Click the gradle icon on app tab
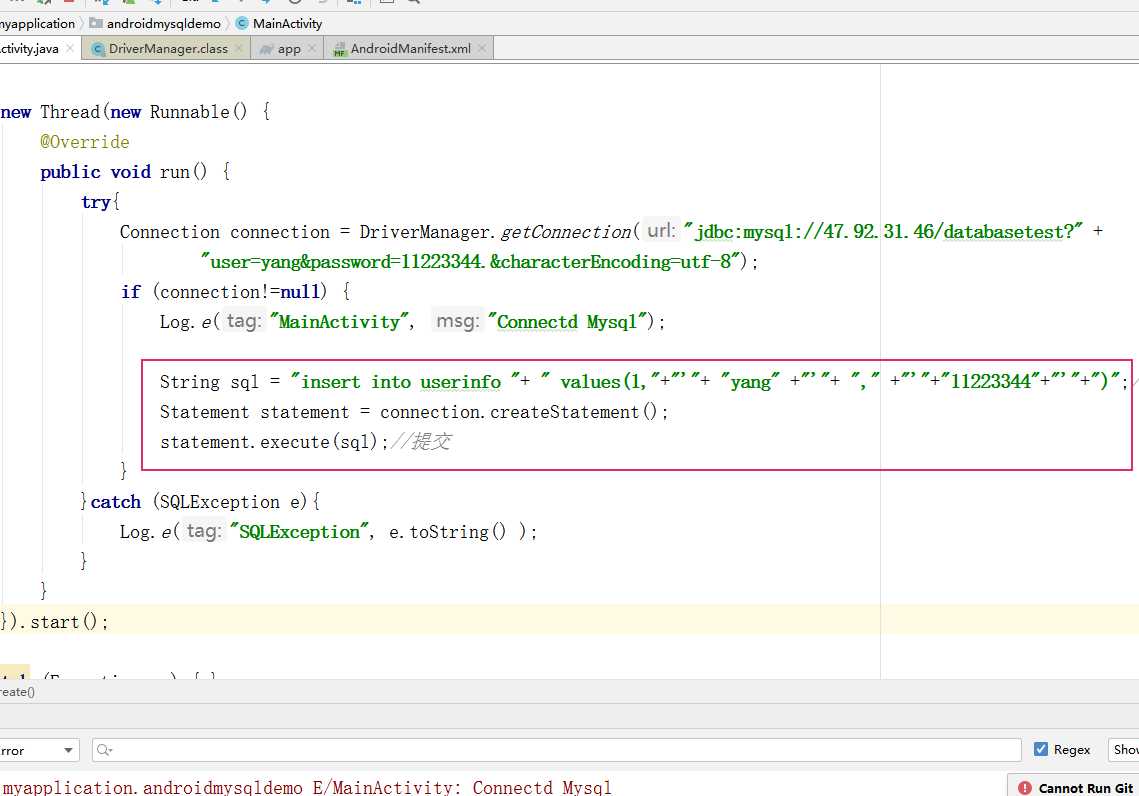 pyautogui.click(x=267, y=49)
